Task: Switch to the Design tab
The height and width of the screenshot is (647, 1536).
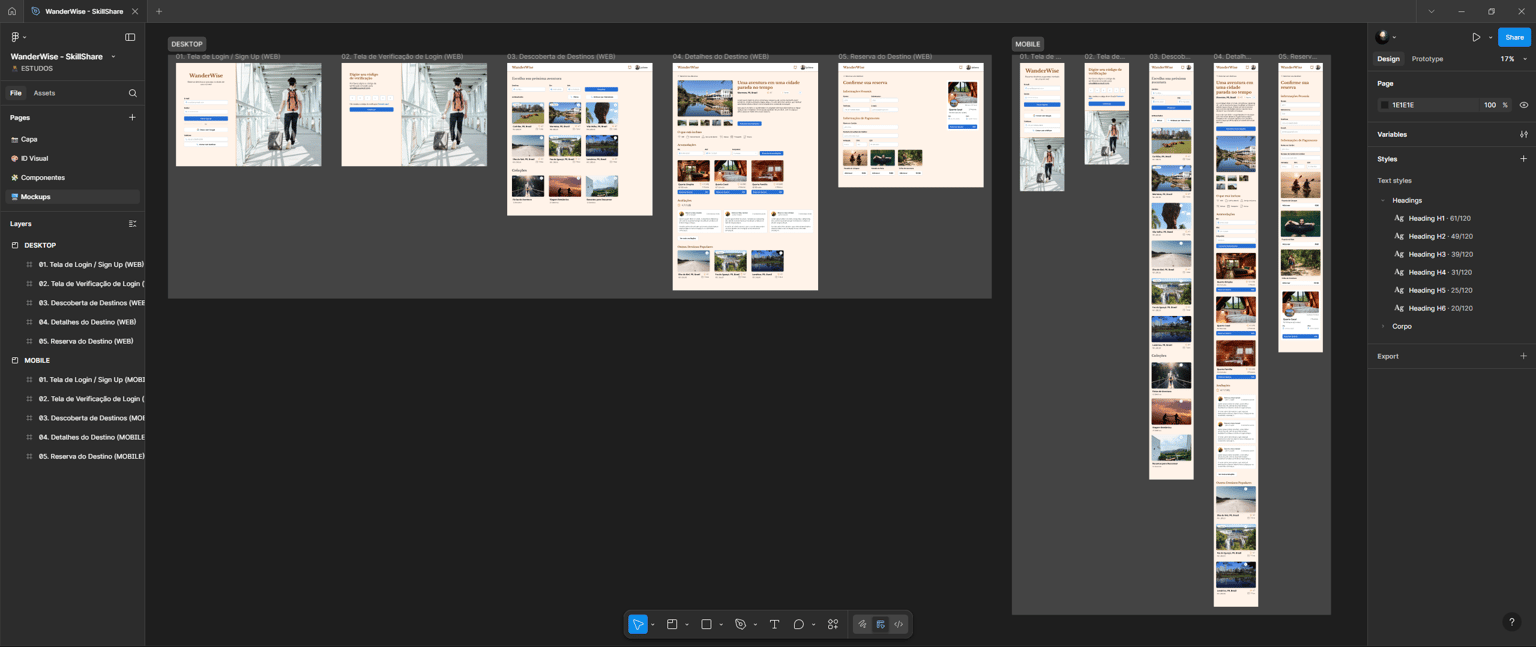Action: click(1388, 59)
